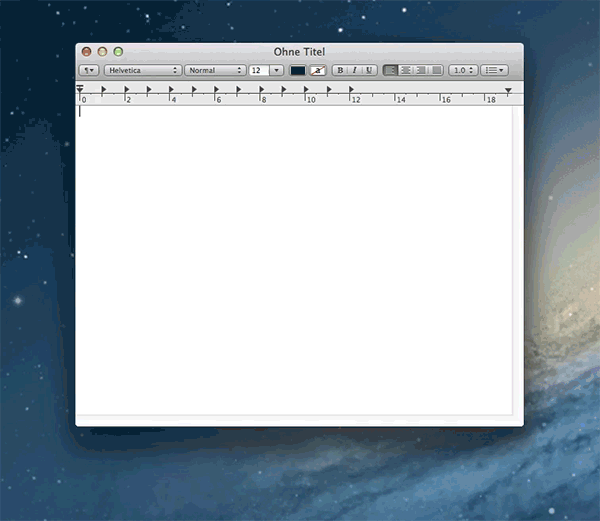
Task: Minimize the Ohne Titel window
Action: click(102, 51)
